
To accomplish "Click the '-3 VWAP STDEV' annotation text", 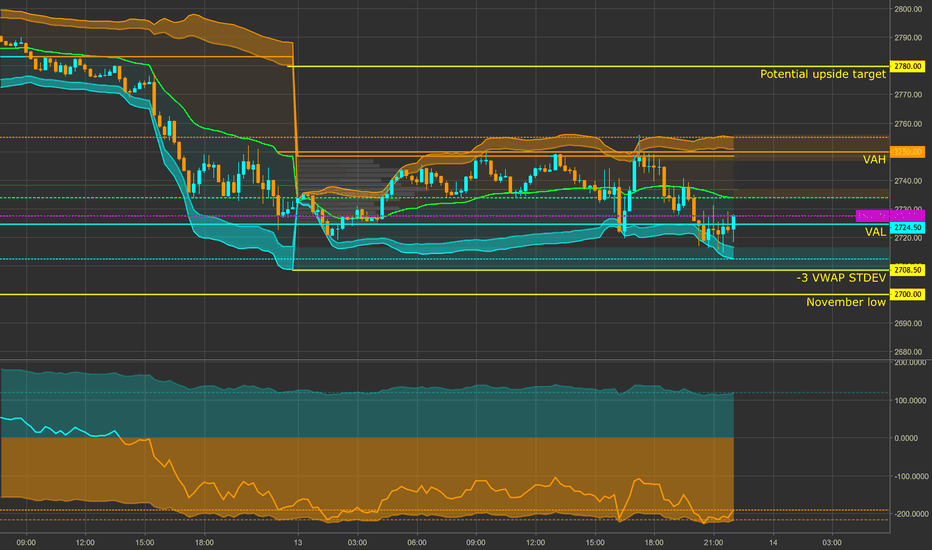I will click(840, 278).
